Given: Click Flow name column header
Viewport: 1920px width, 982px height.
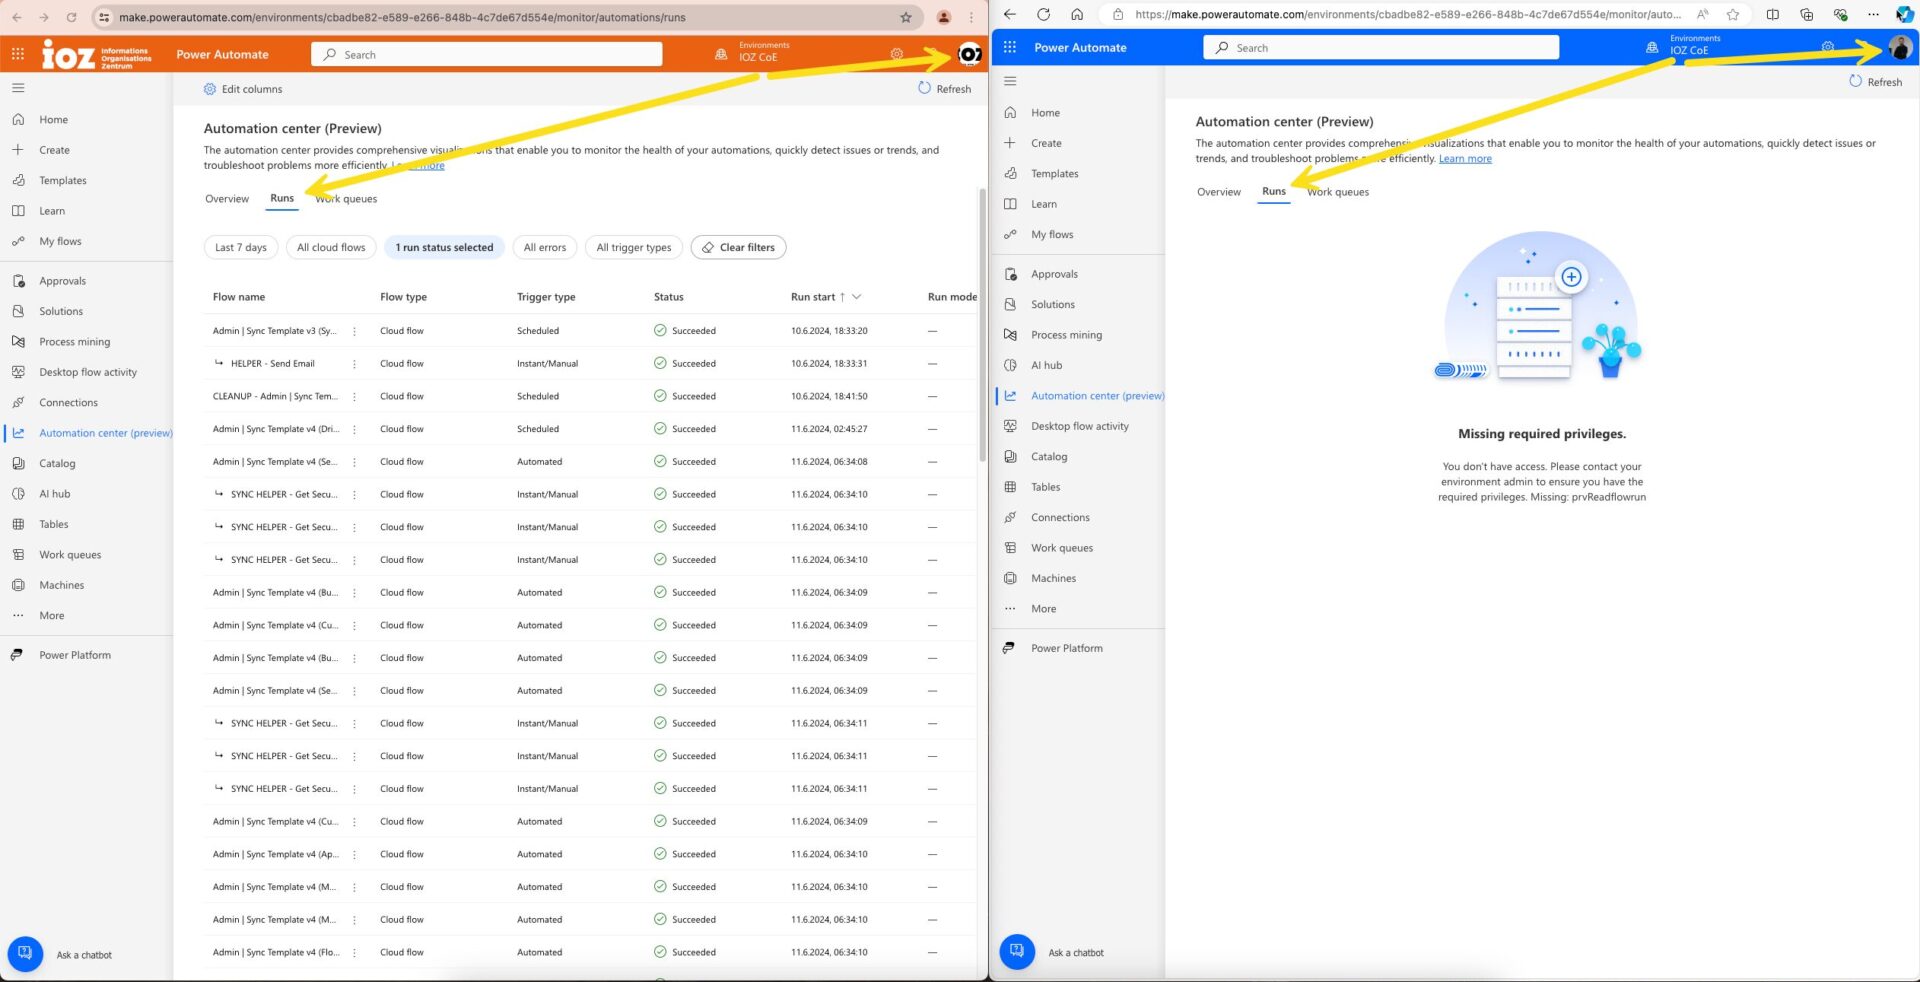Looking at the screenshot, I should point(239,297).
